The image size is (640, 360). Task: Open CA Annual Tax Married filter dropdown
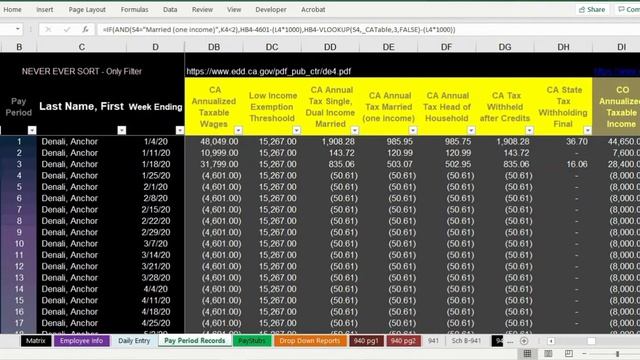[x=413, y=130]
